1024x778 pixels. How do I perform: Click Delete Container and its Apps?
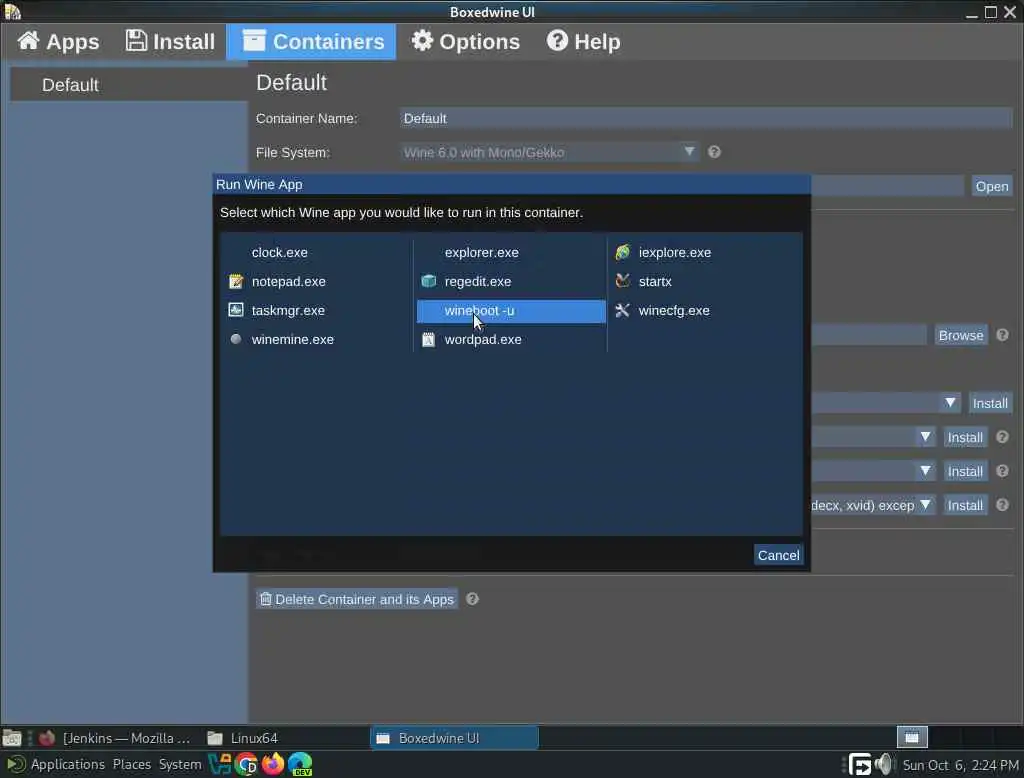(x=357, y=599)
